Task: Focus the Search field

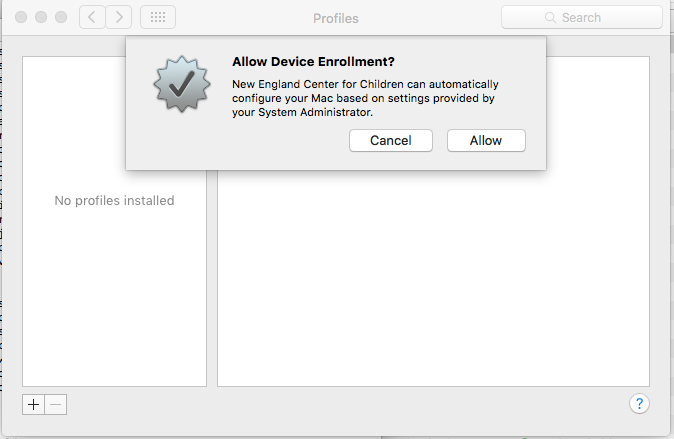Action: (582, 17)
